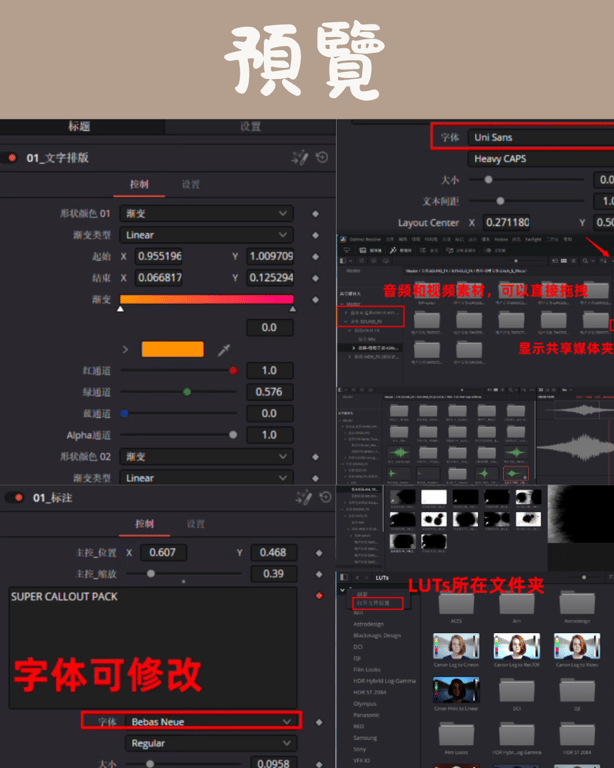The height and width of the screenshot is (768, 614).
Task: Pick a color with the eyedropper tool
Action: pyautogui.click(x=224, y=349)
